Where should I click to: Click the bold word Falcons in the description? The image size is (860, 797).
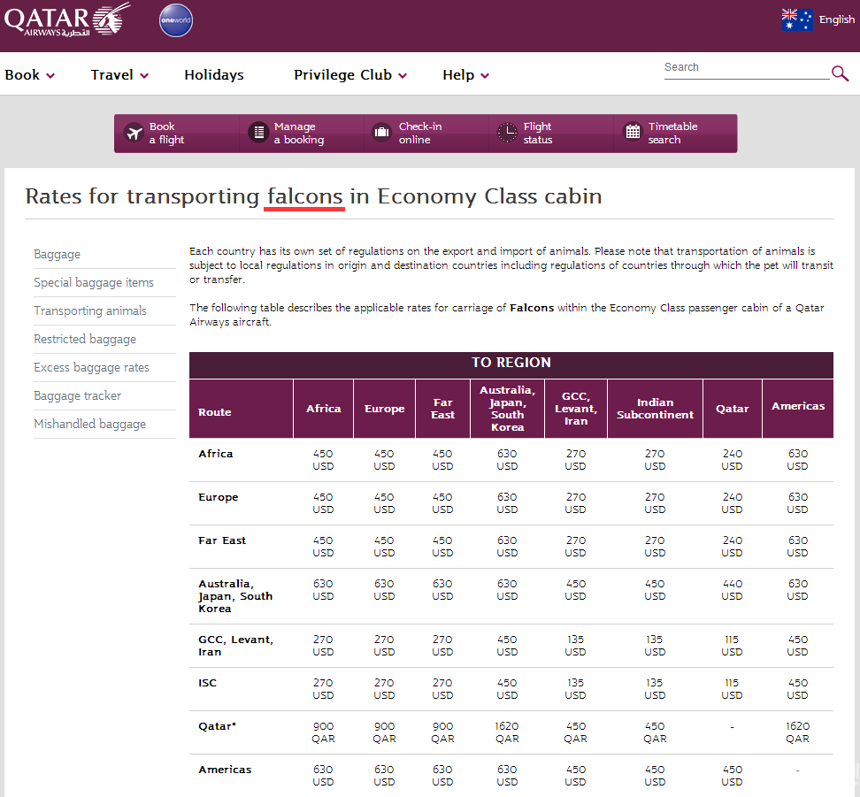point(532,308)
